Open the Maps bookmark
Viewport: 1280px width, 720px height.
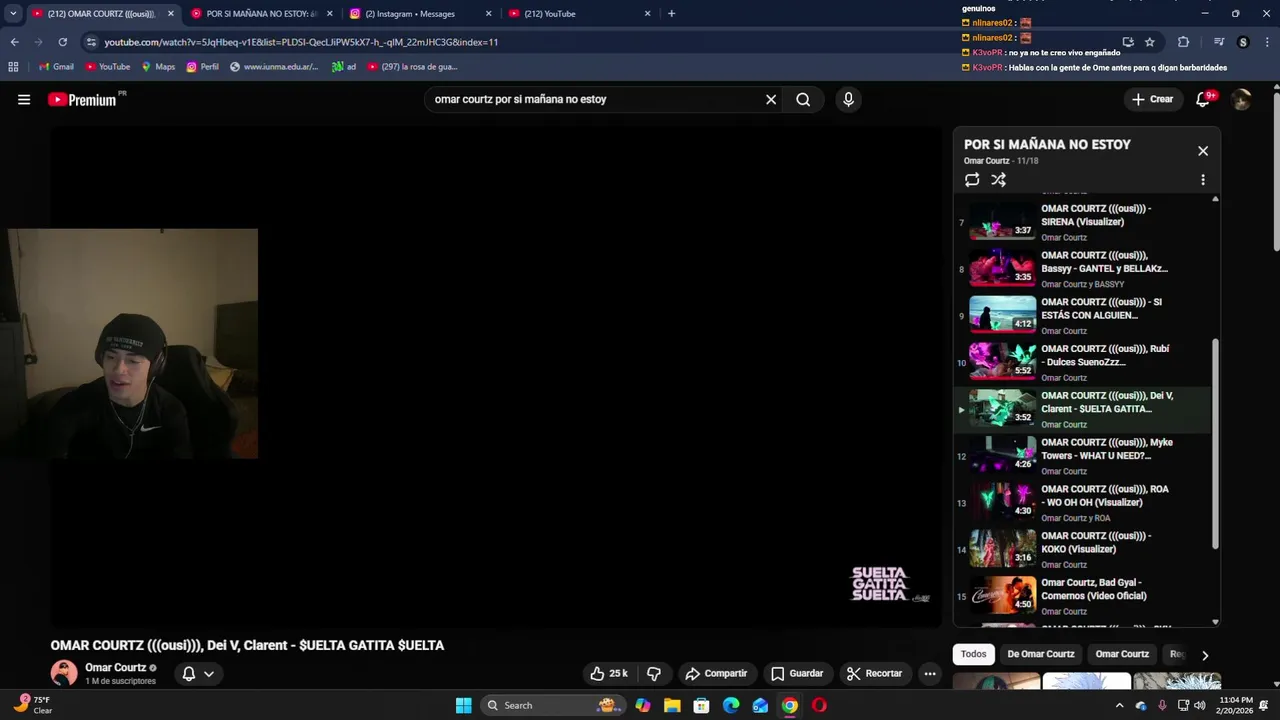point(158,67)
